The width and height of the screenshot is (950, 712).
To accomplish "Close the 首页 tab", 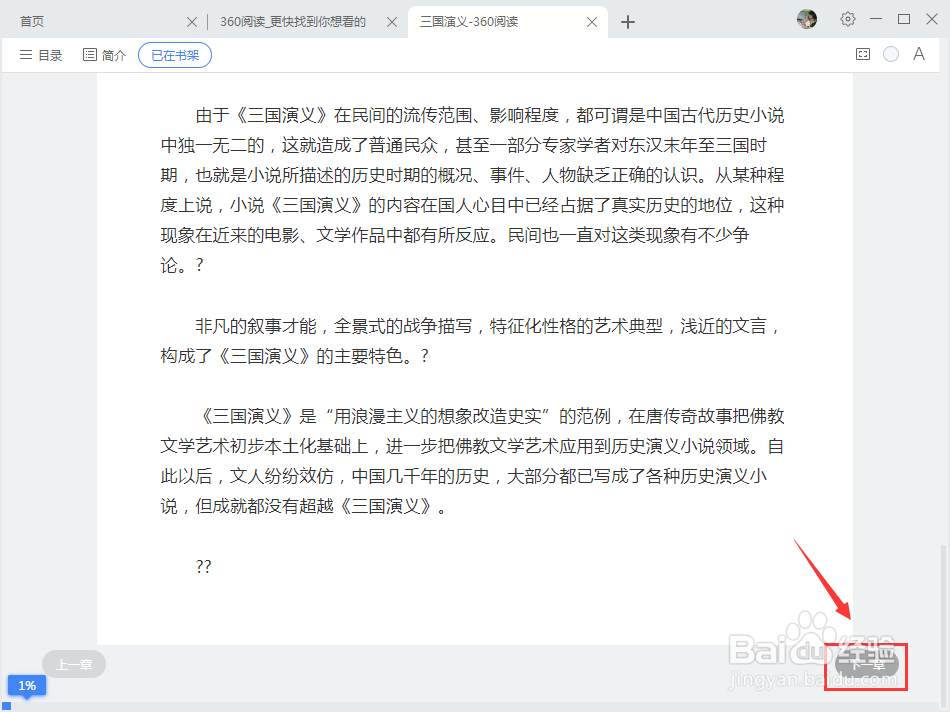I will pos(191,20).
